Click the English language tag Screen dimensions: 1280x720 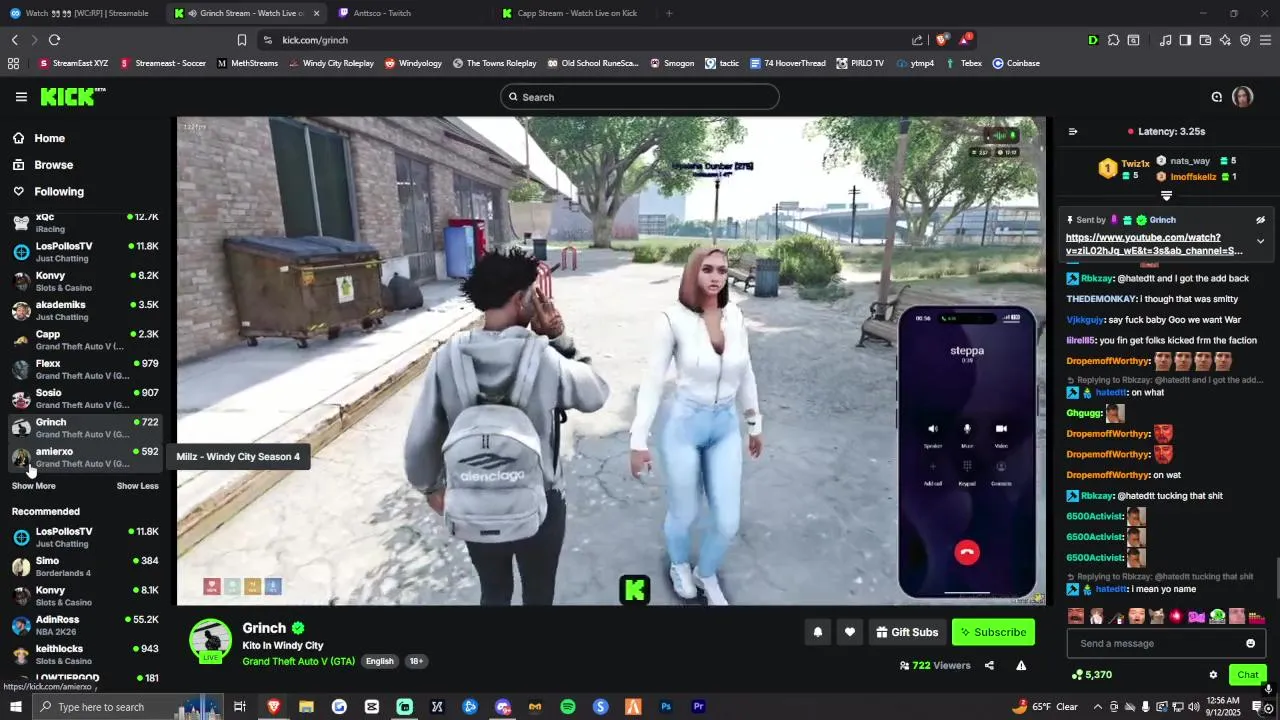pyautogui.click(x=380, y=661)
